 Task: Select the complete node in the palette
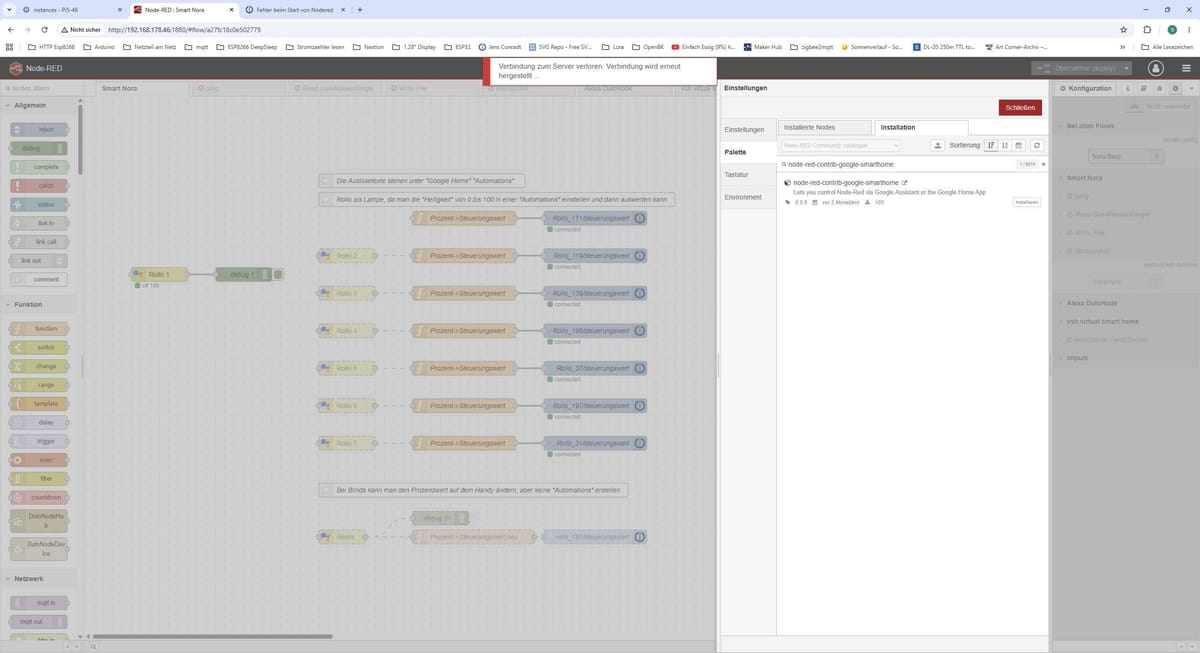[39, 167]
